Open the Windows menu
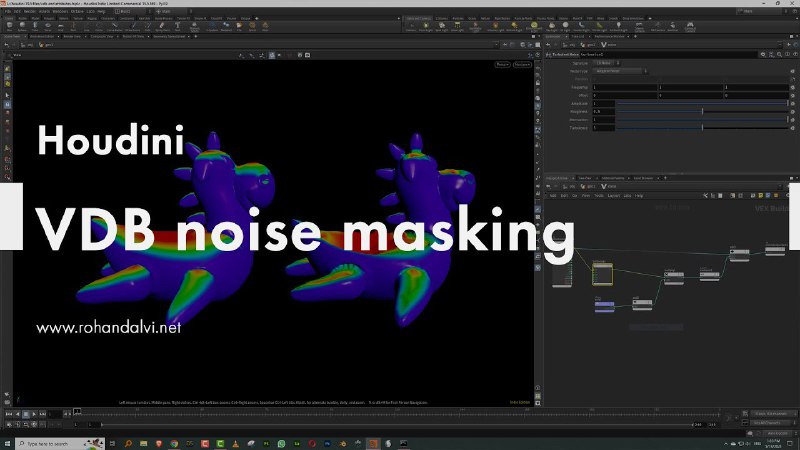Image resolution: width=800 pixels, height=450 pixels. [x=60, y=11]
